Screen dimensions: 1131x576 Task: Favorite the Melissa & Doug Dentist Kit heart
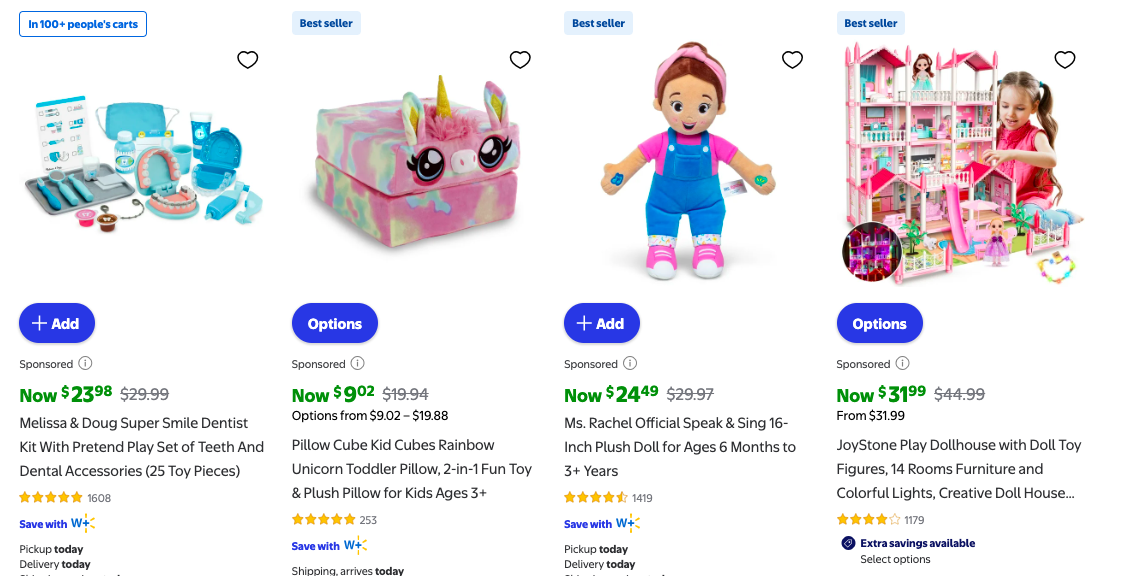click(x=248, y=60)
